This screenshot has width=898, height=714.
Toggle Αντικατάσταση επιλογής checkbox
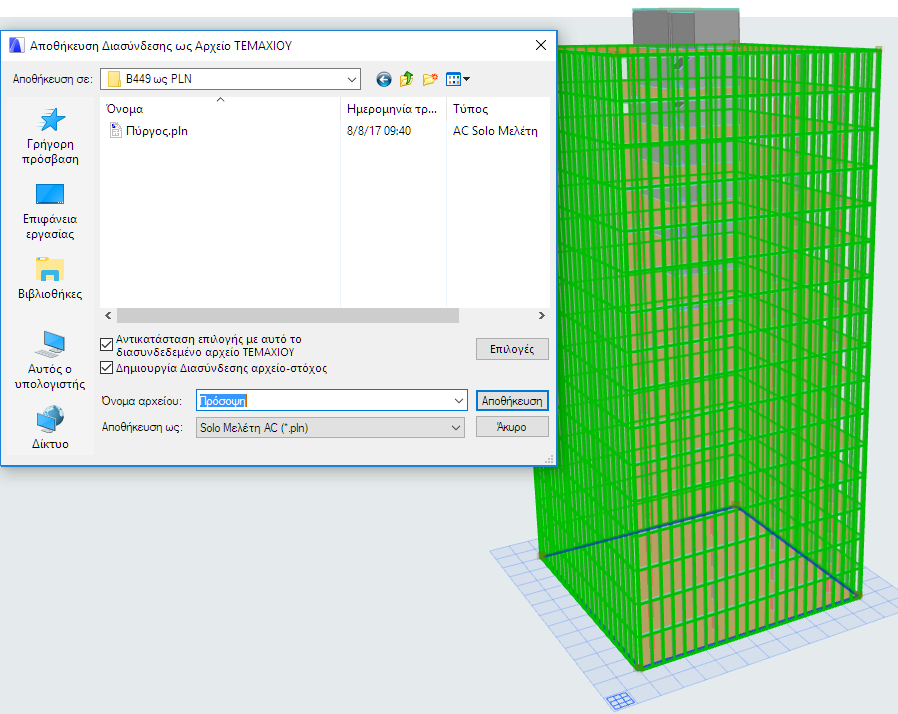(x=107, y=345)
